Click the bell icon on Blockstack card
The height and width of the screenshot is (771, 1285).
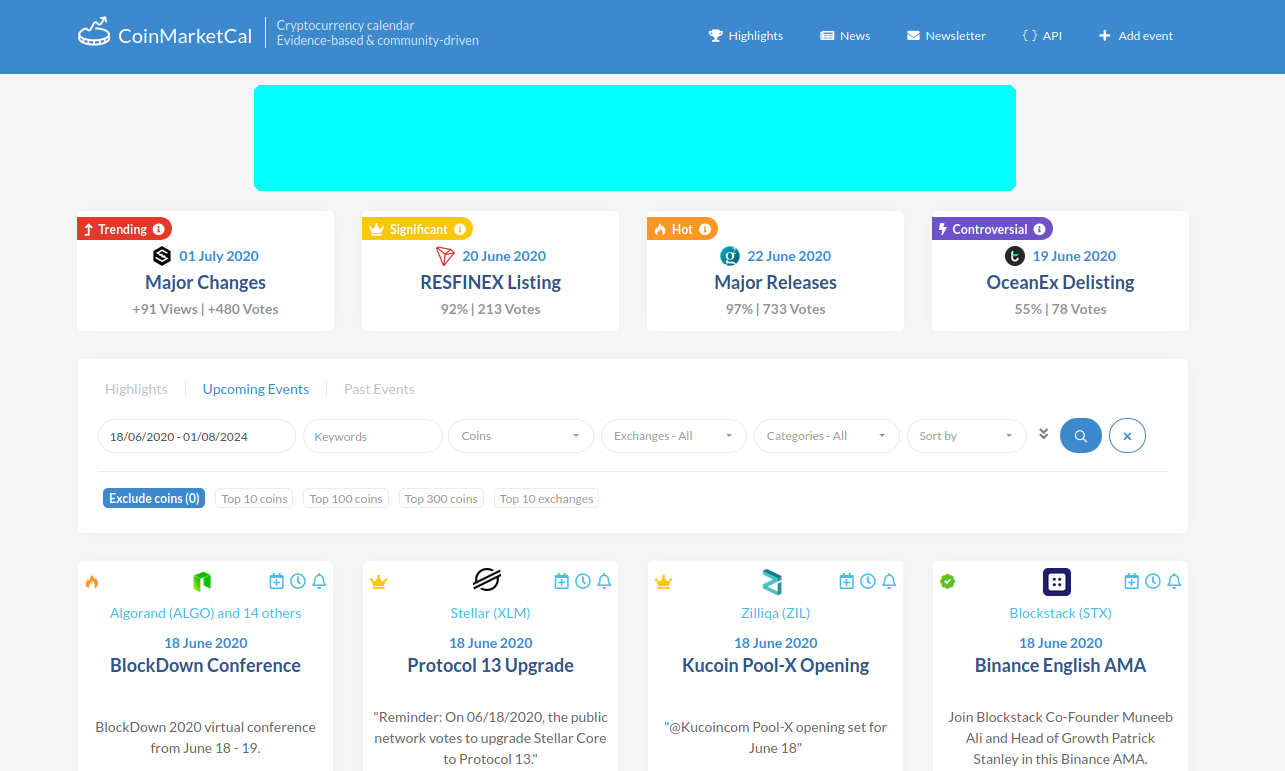click(1174, 581)
